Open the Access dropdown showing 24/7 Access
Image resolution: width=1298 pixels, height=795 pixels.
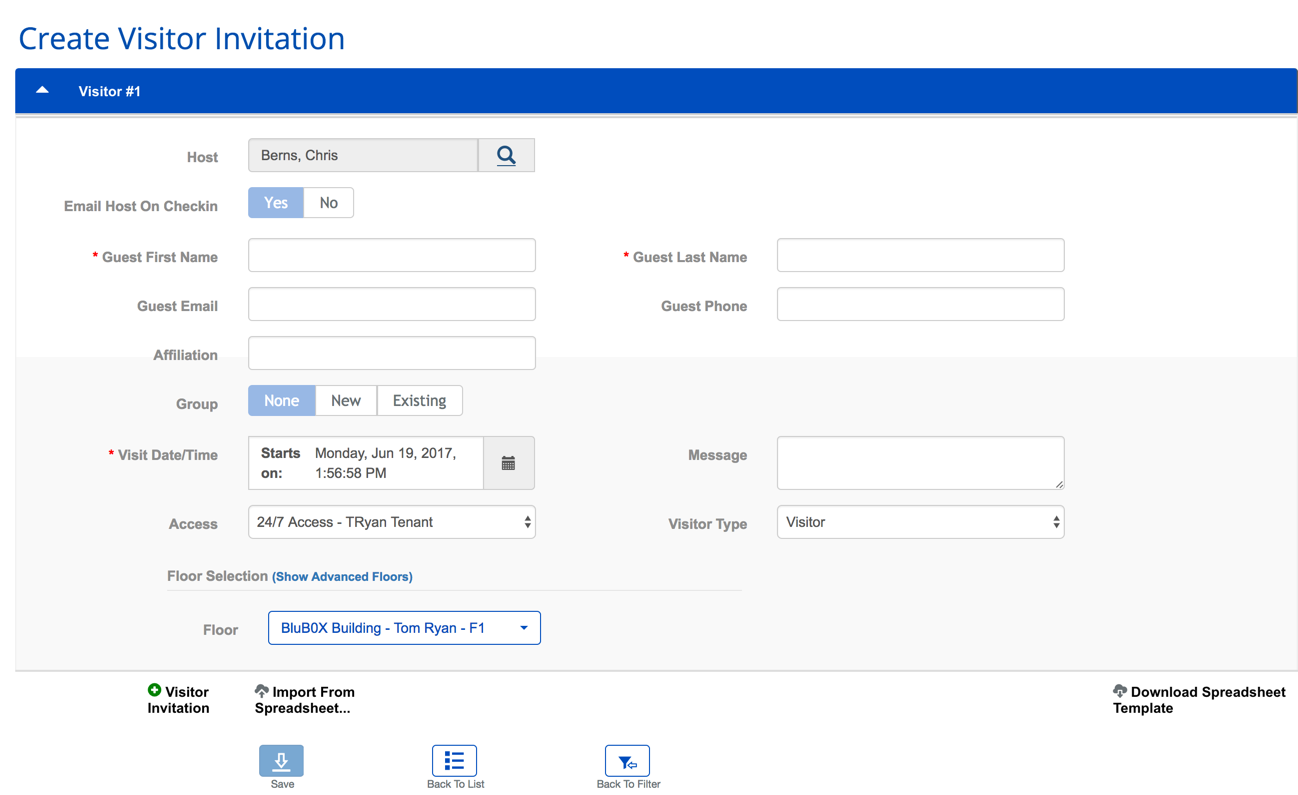[391, 521]
